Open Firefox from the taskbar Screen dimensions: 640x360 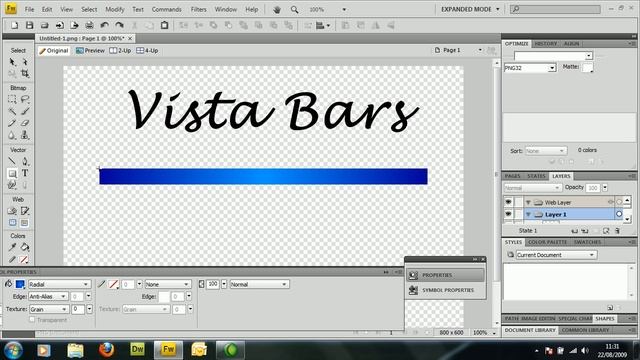tap(106, 350)
